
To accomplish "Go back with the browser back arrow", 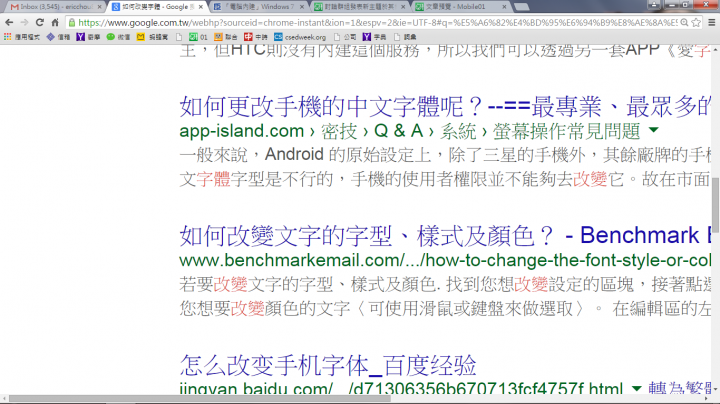I will click(9, 22).
